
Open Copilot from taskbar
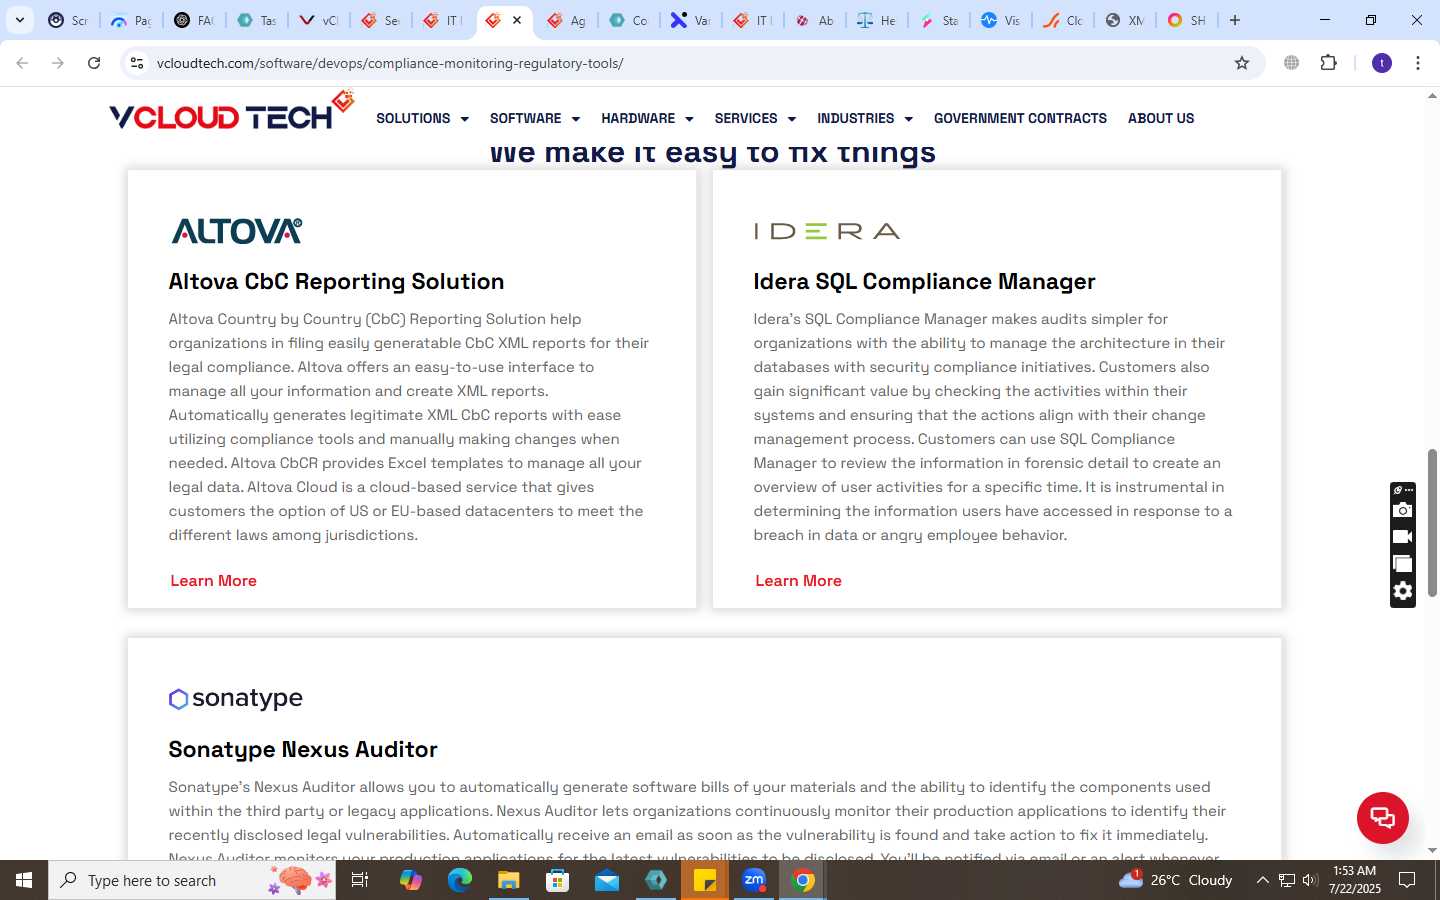(410, 880)
